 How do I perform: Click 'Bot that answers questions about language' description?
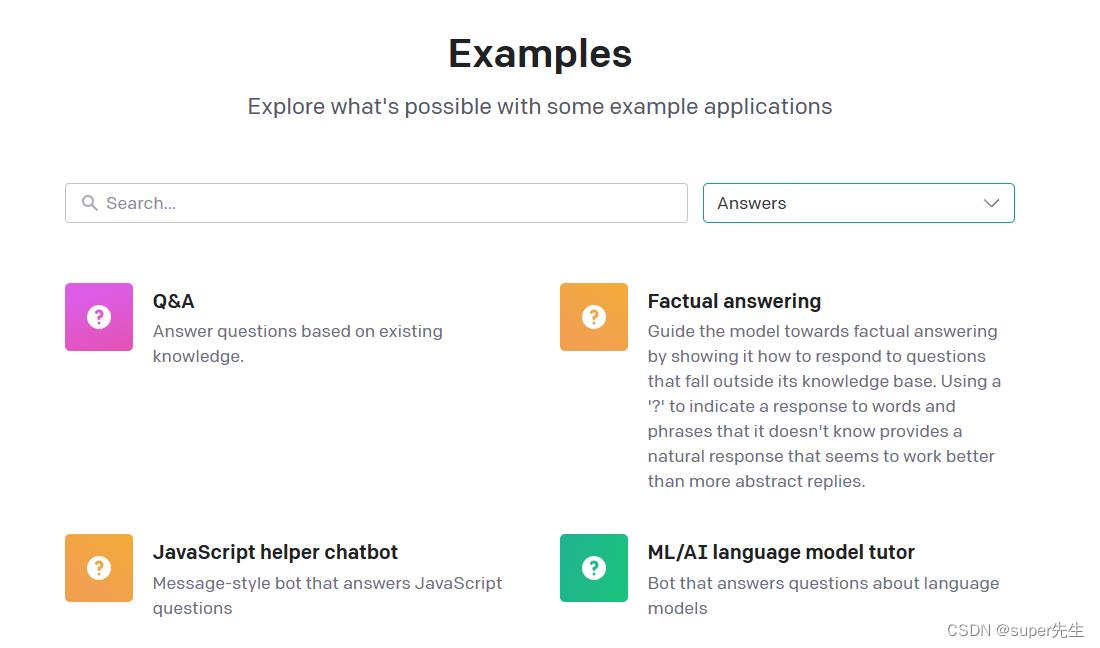tap(823, 583)
